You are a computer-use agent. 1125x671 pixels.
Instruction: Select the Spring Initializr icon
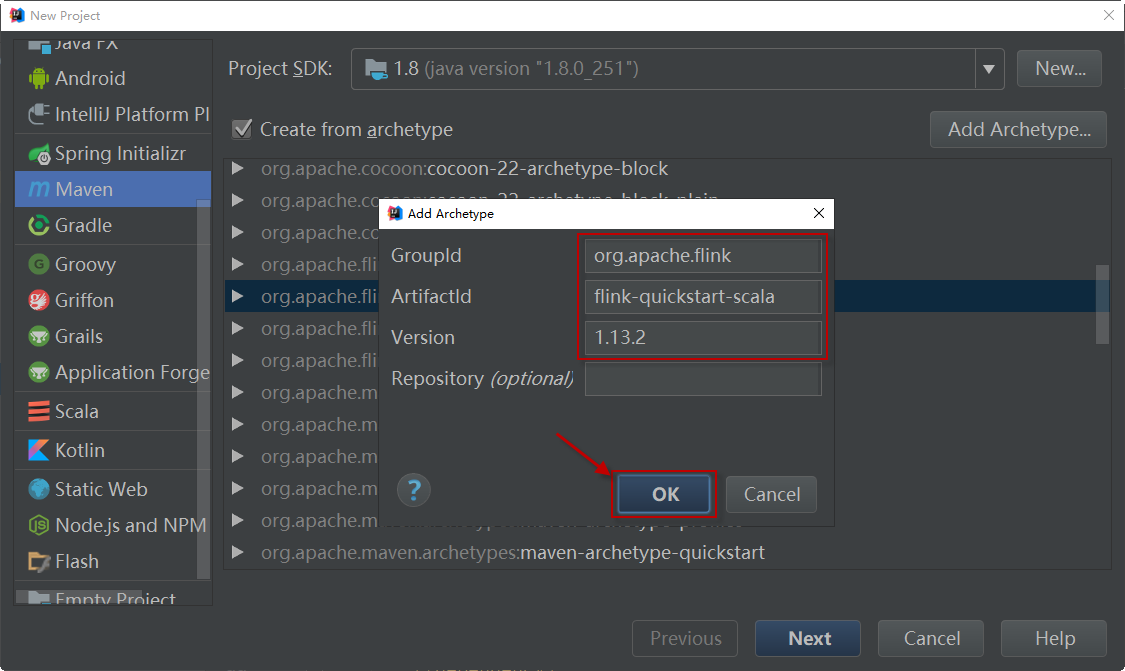39,154
